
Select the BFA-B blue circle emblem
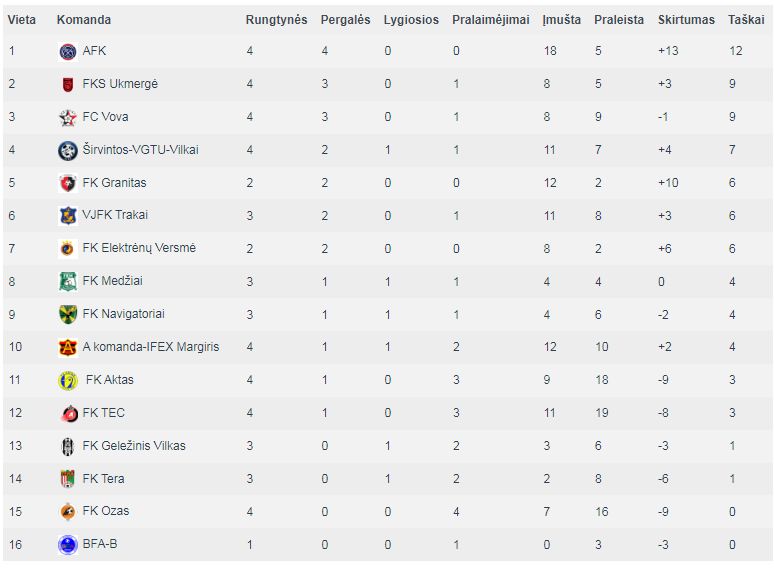pyautogui.click(x=68, y=545)
